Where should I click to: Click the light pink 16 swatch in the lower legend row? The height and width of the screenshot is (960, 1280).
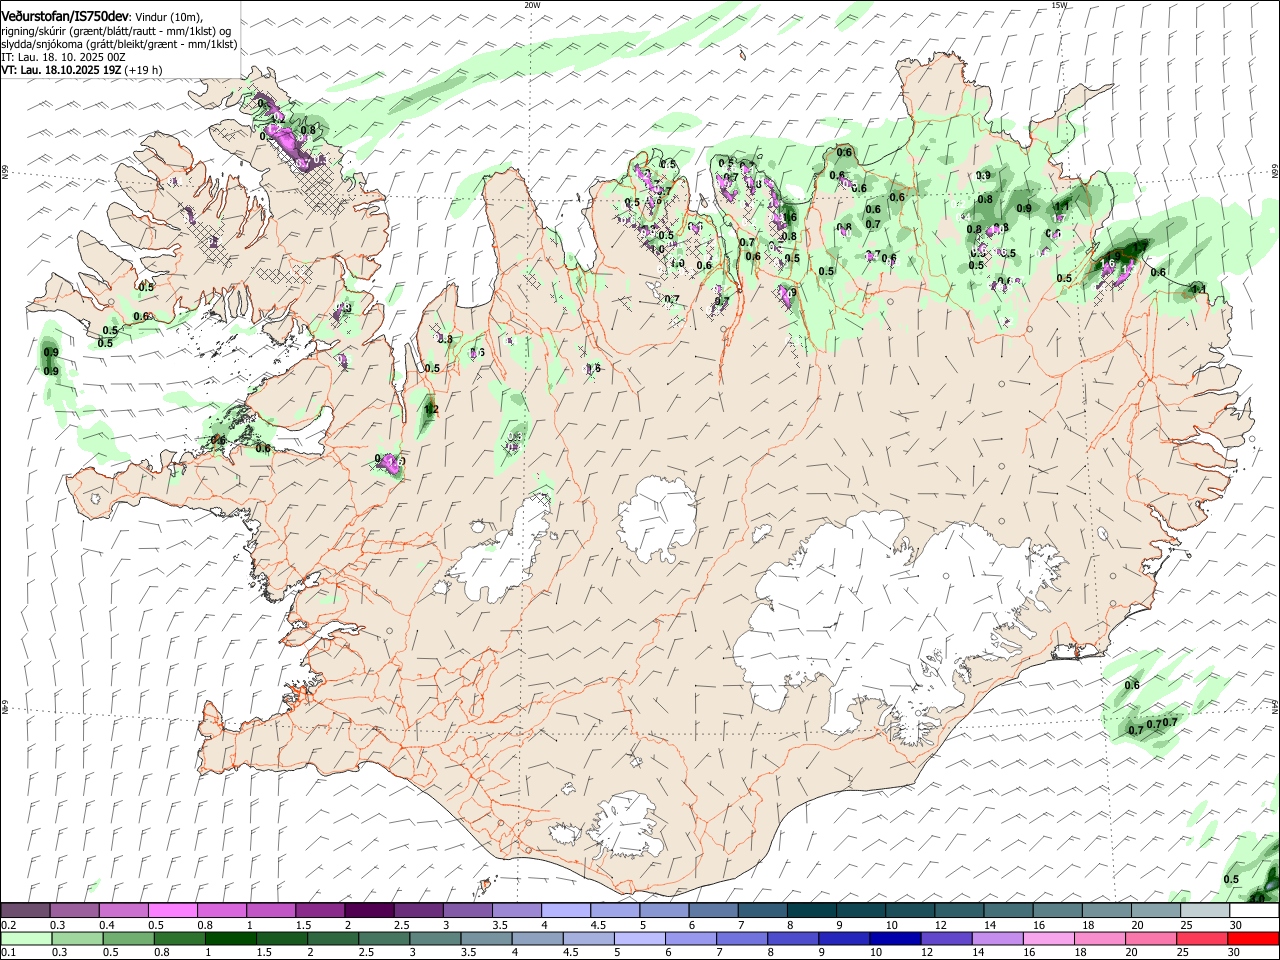click(x=1049, y=938)
